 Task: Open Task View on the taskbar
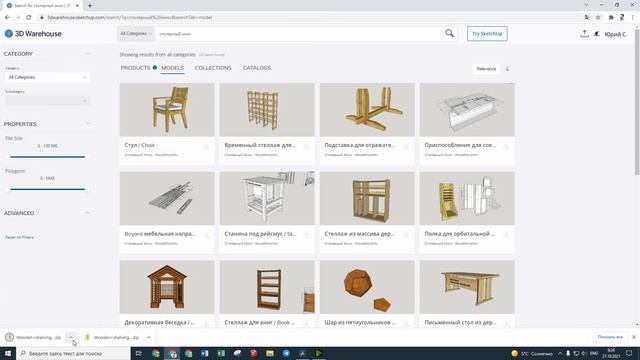[138, 353]
